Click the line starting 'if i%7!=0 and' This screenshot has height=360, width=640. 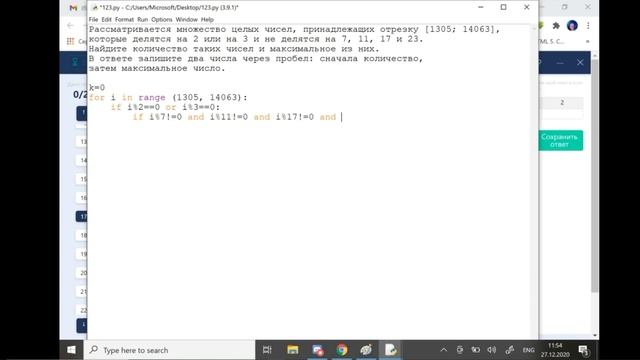point(234,117)
